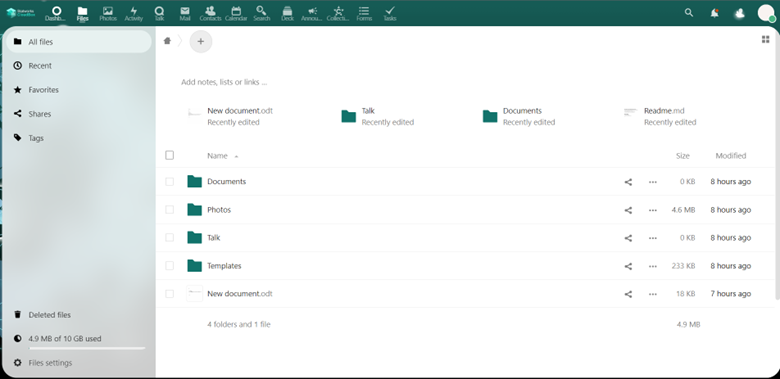Open the Search app in top bar
The width and height of the screenshot is (780, 379).
tap(262, 13)
